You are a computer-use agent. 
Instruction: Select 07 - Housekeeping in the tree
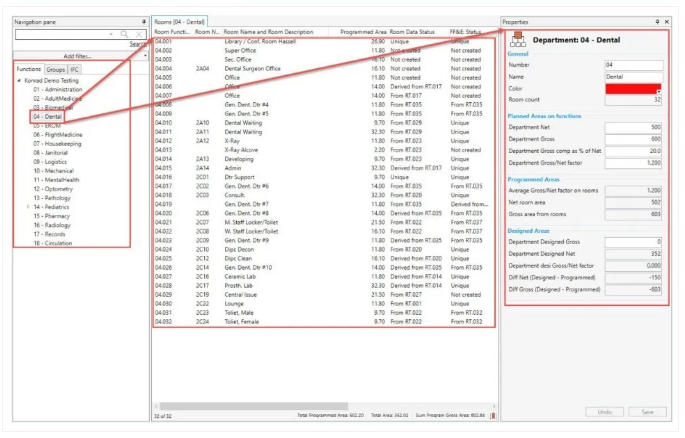57,144
